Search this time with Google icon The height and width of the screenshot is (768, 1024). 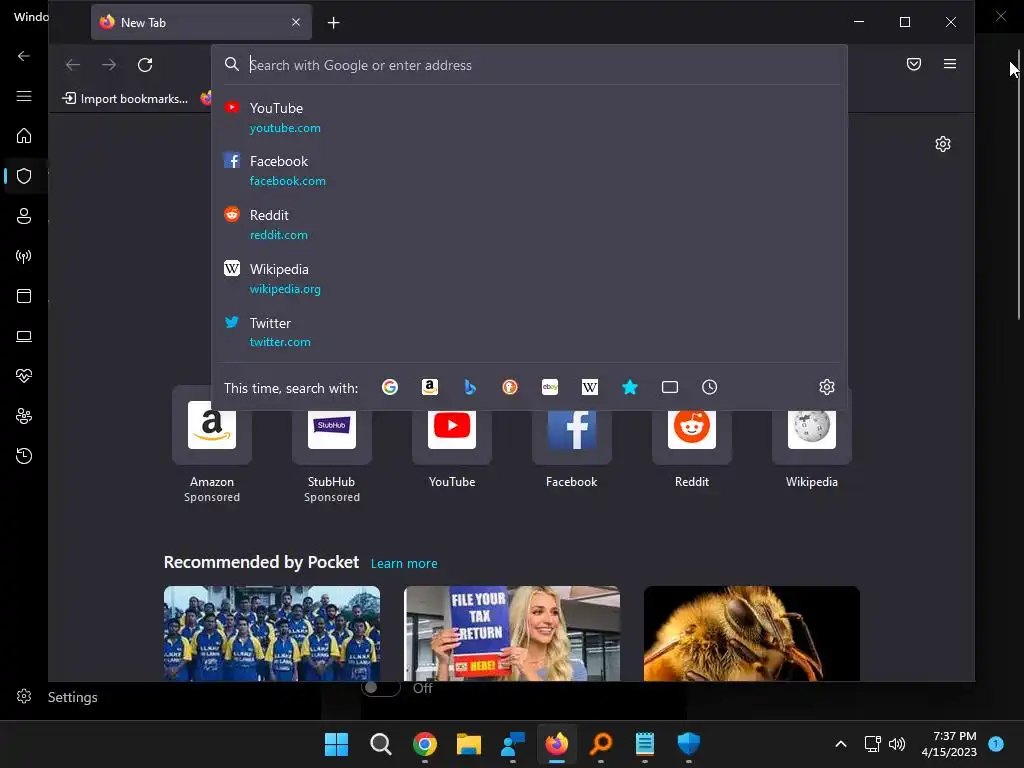click(390, 387)
